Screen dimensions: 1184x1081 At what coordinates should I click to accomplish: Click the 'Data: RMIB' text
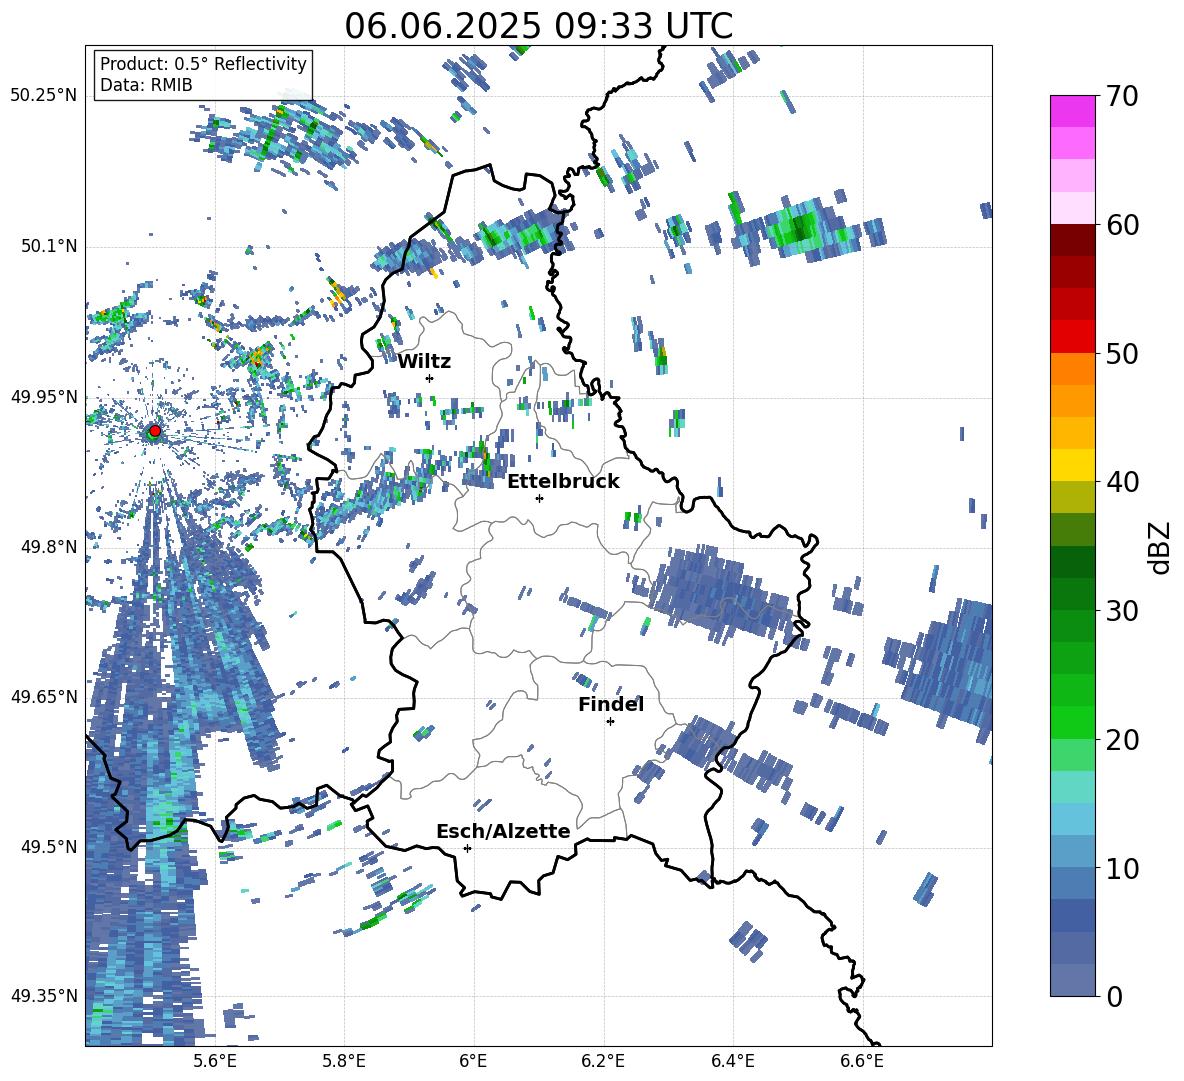[x=146, y=85]
